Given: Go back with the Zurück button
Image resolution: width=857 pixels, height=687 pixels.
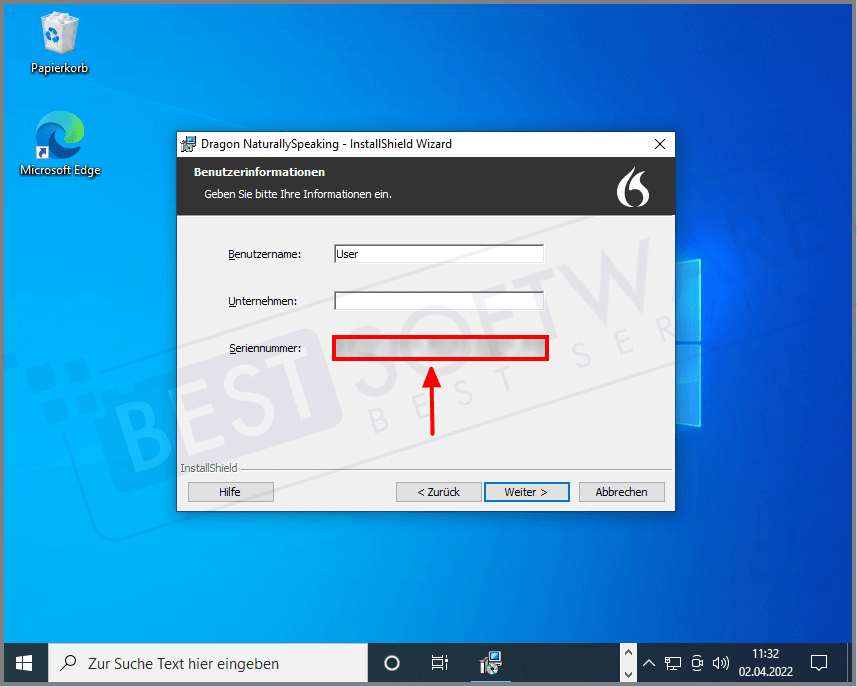Looking at the screenshot, I should (x=436, y=492).
